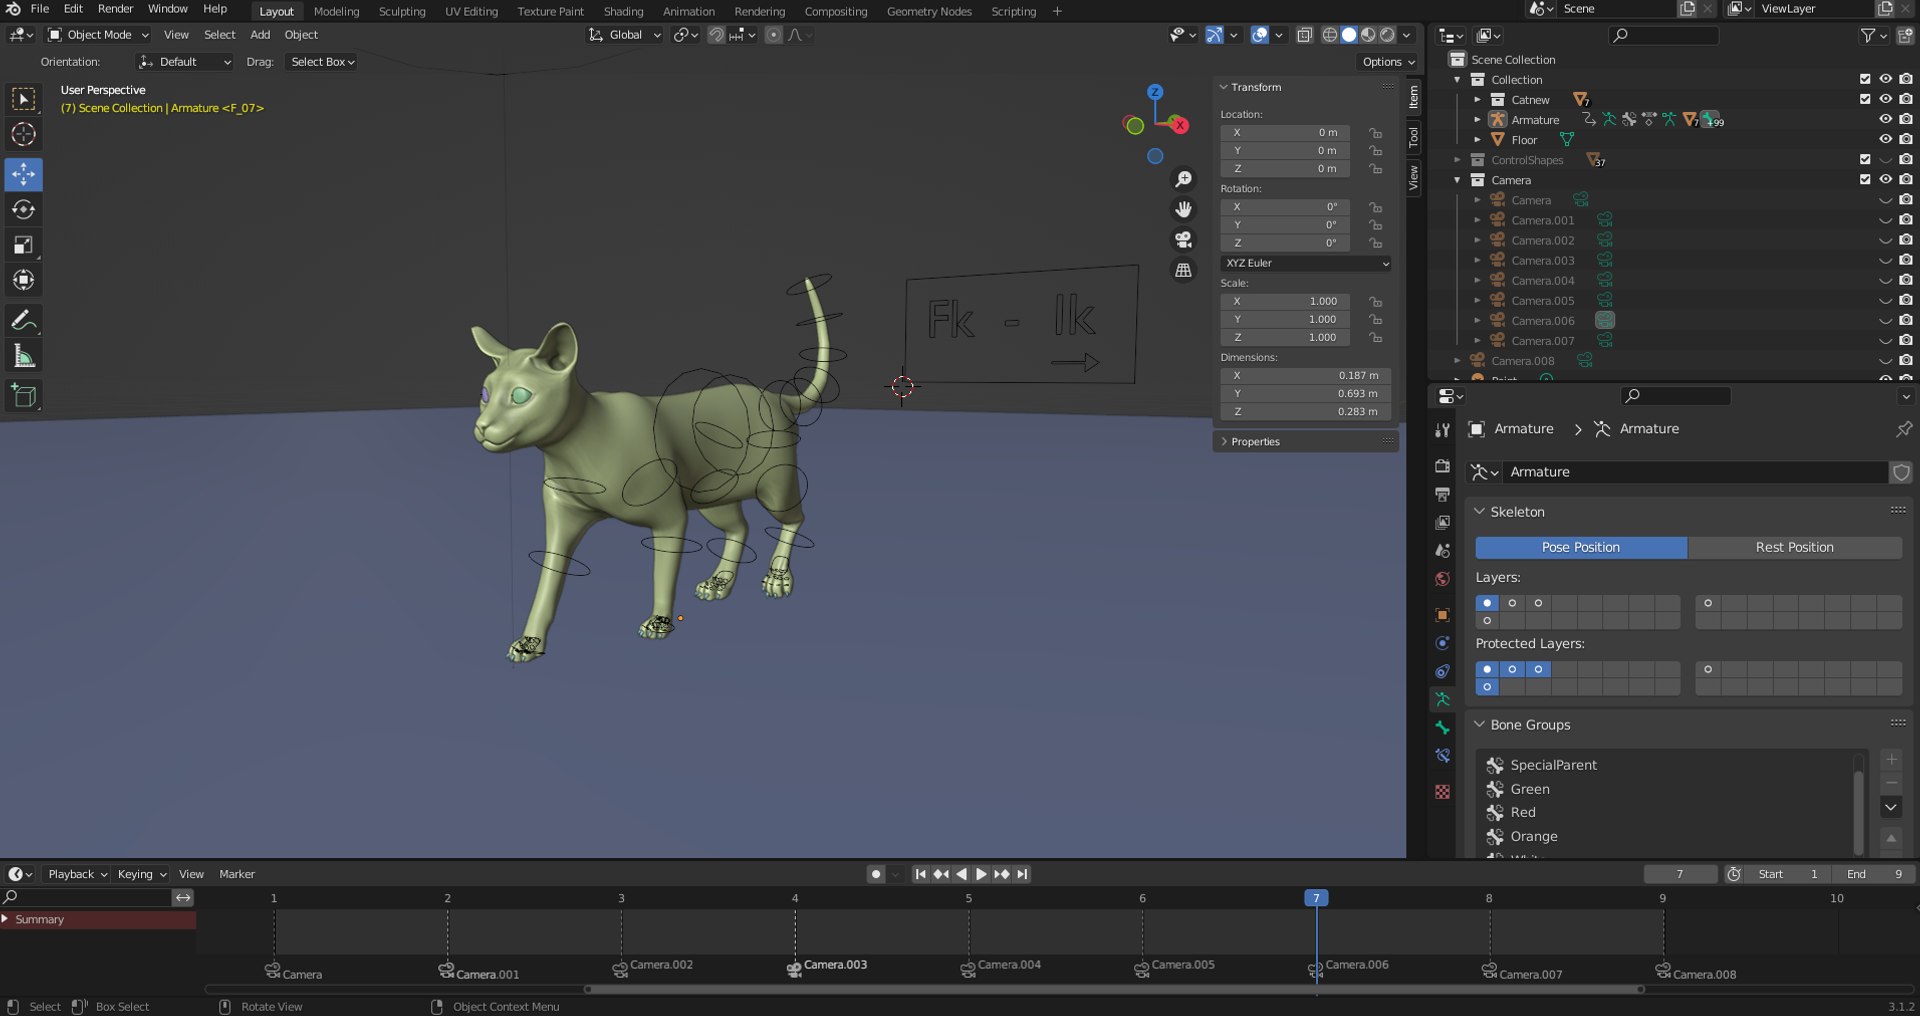Click the End frame field
The height and width of the screenshot is (1016, 1920).
coord(1874,874)
